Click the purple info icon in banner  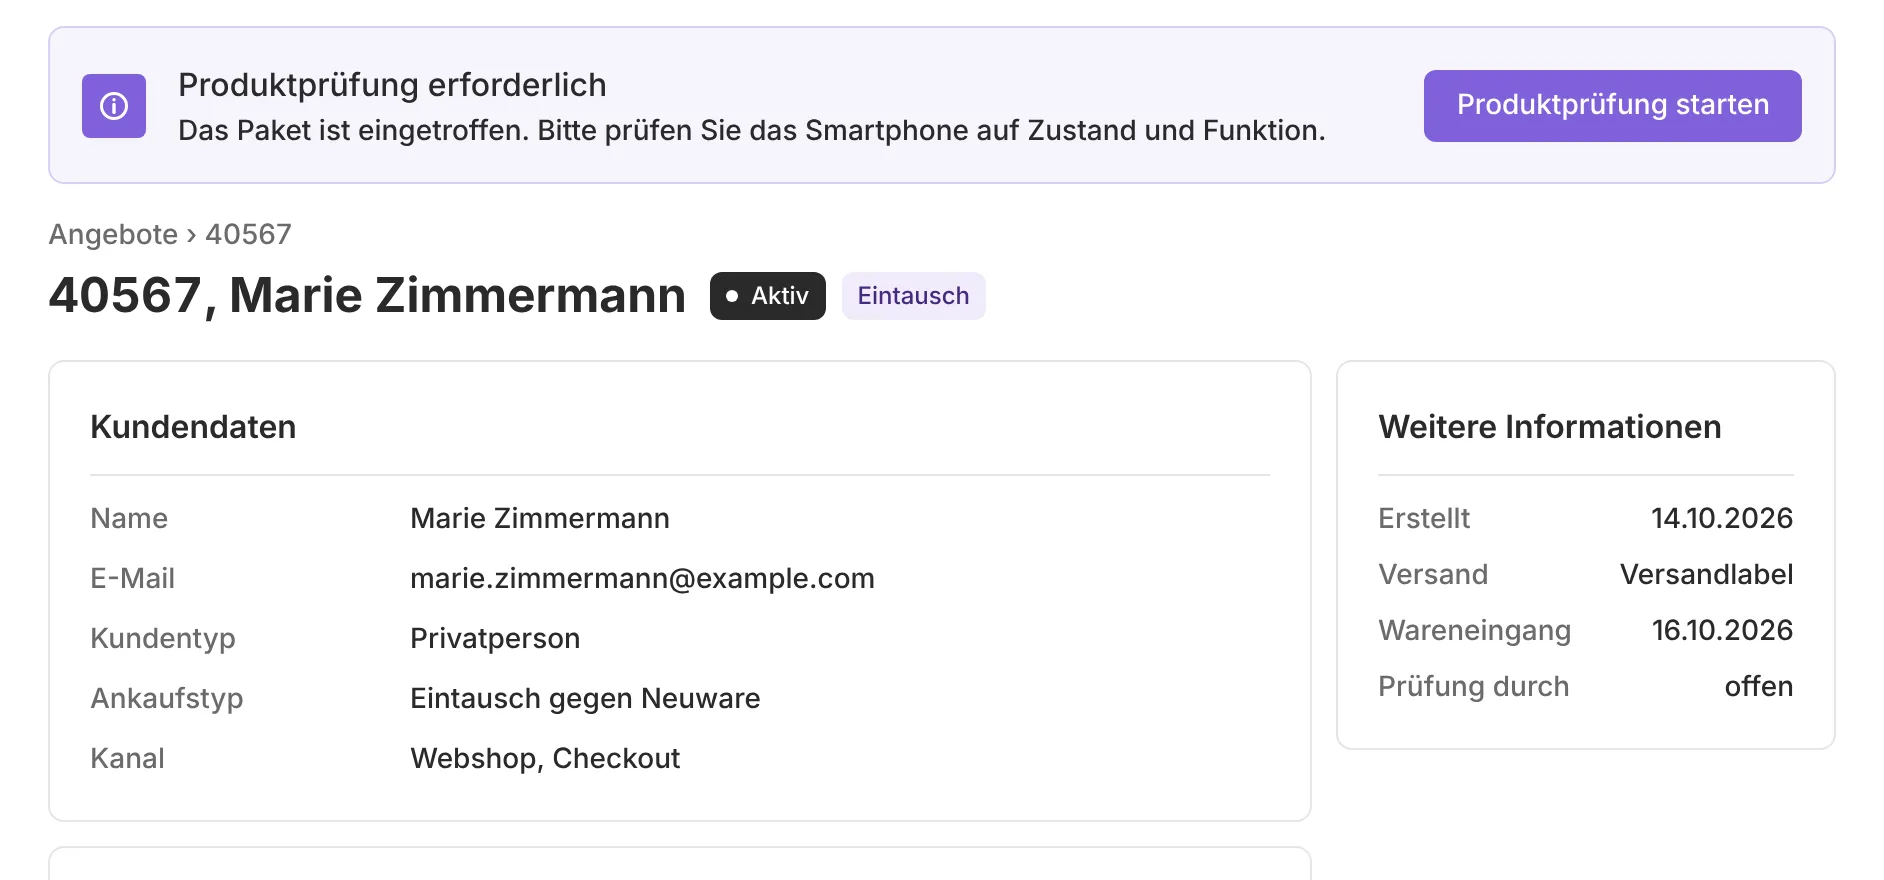[x=114, y=106]
